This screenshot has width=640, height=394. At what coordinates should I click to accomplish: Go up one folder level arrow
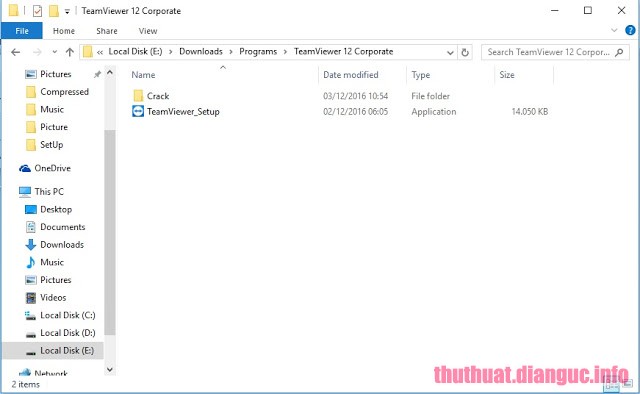69,52
